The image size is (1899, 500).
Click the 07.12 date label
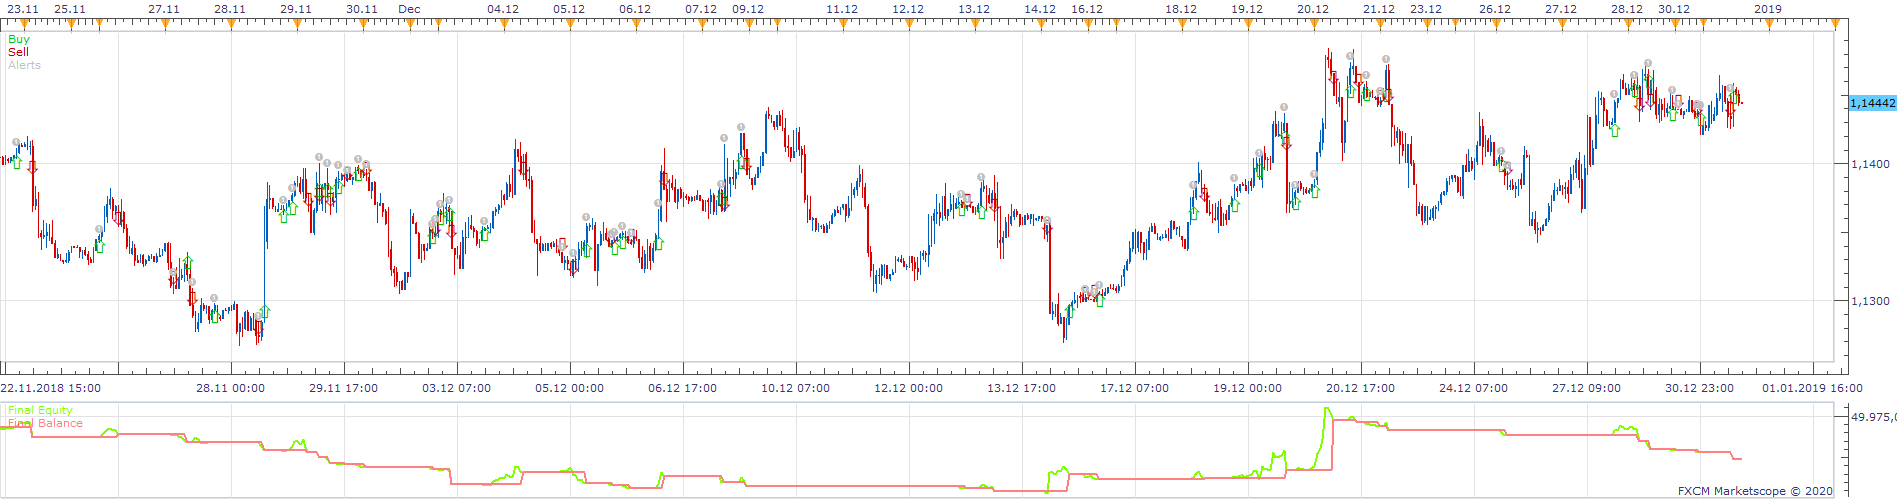[x=701, y=9]
